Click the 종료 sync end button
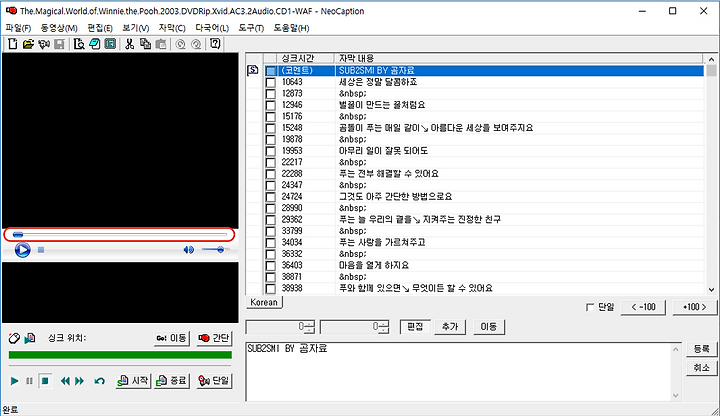The height and width of the screenshot is (416, 720). point(172,381)
